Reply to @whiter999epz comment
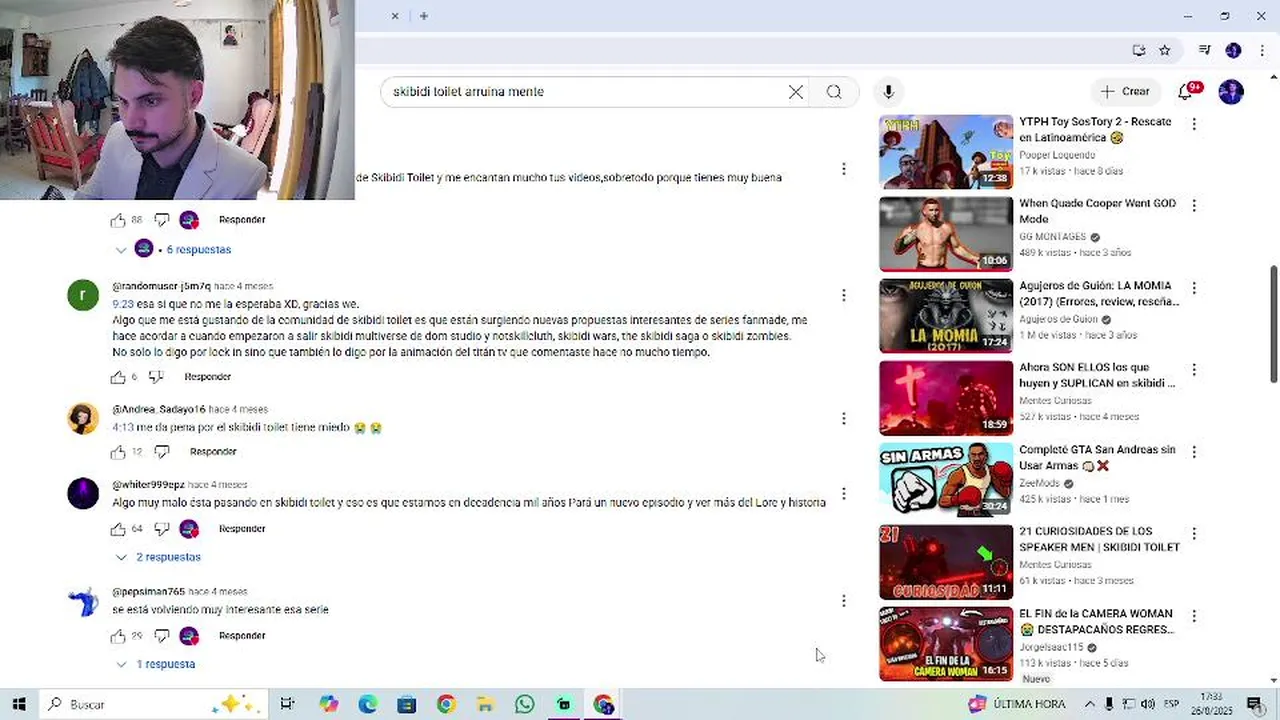The height and width of the screenshot is (720, 1280). tap(242, 529)
